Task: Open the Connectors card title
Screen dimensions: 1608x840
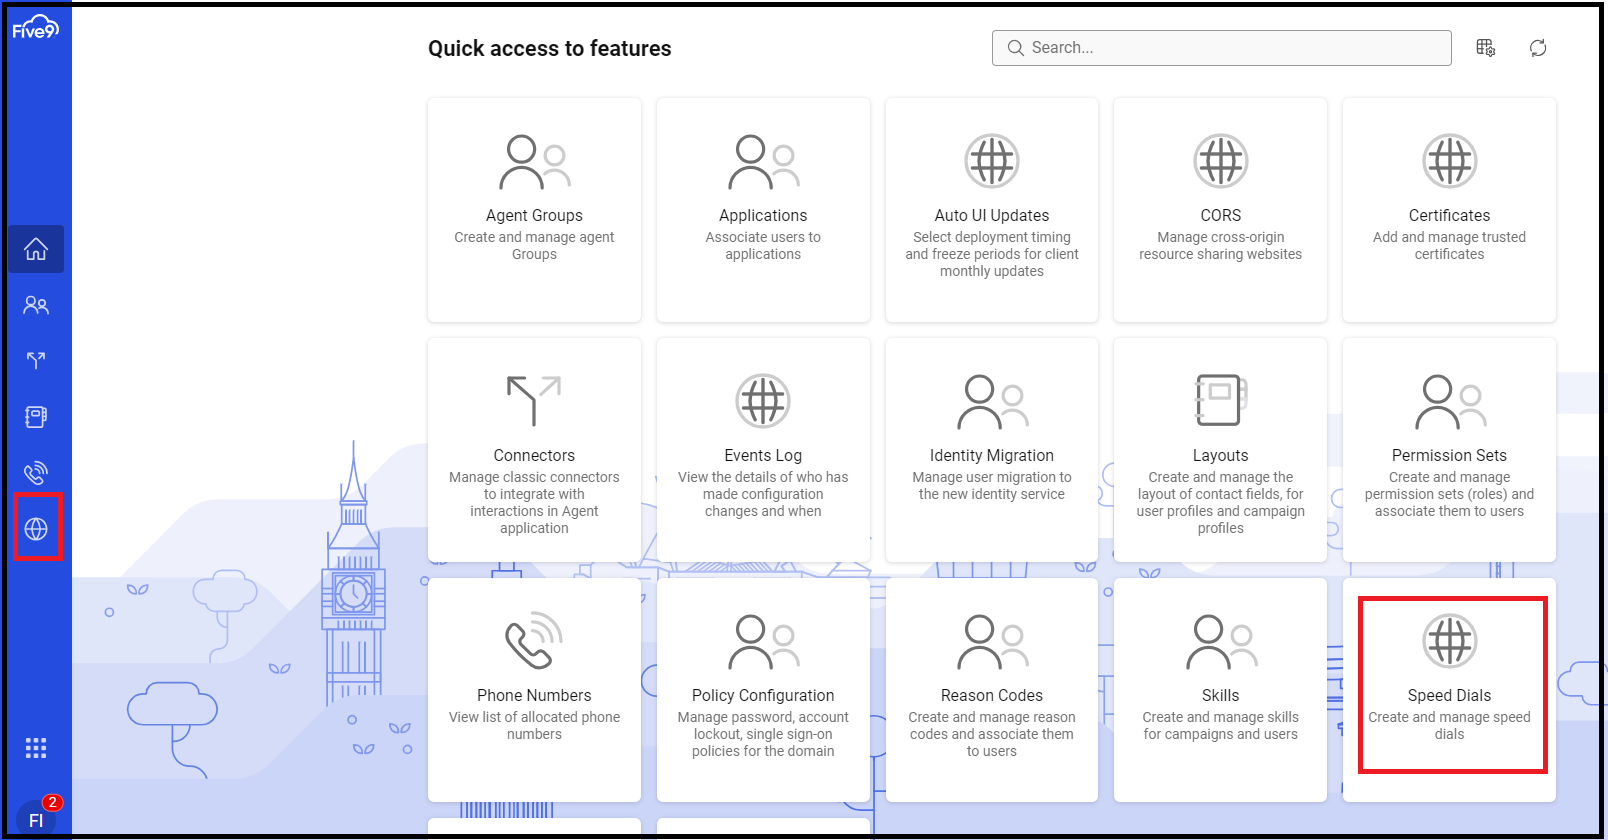Action: tap(534, 455)
